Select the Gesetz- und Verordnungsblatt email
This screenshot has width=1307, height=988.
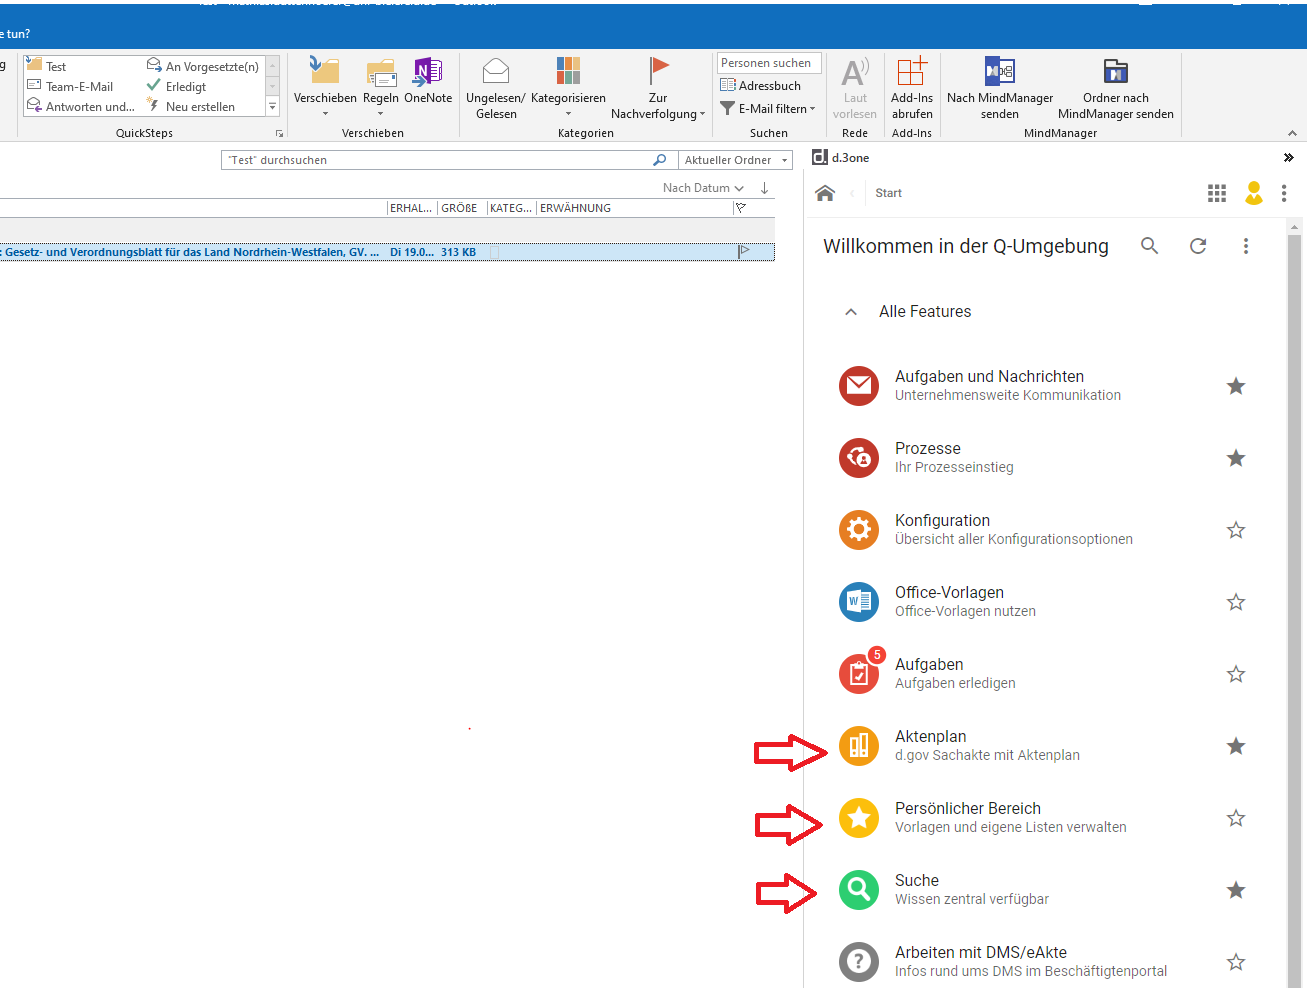click(387, 252)
